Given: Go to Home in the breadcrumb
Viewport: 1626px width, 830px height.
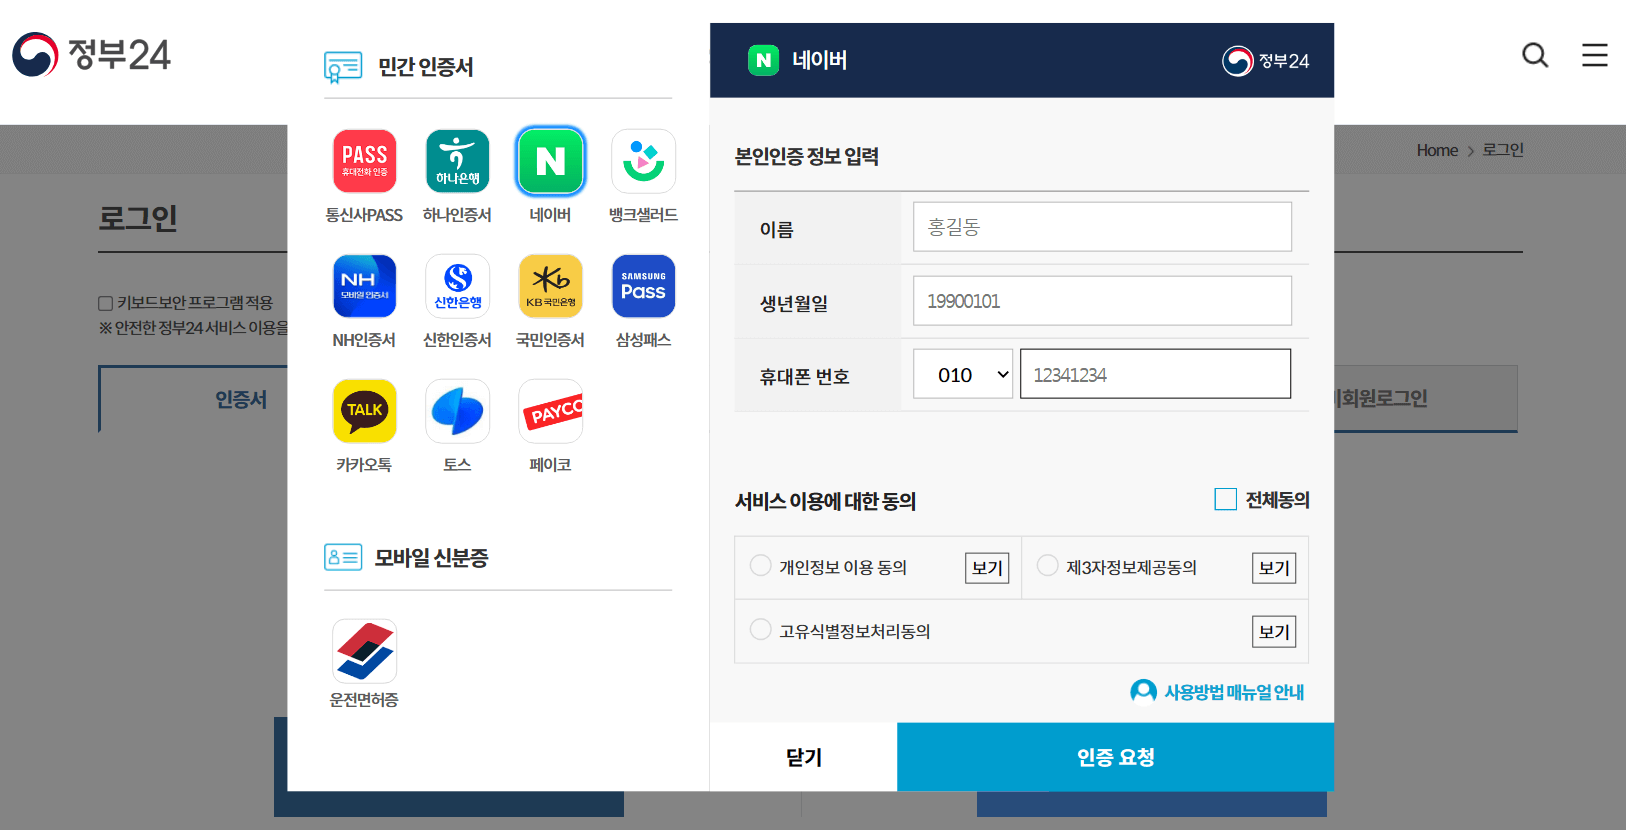Looking at the screenshot, I should [1437, 150].
